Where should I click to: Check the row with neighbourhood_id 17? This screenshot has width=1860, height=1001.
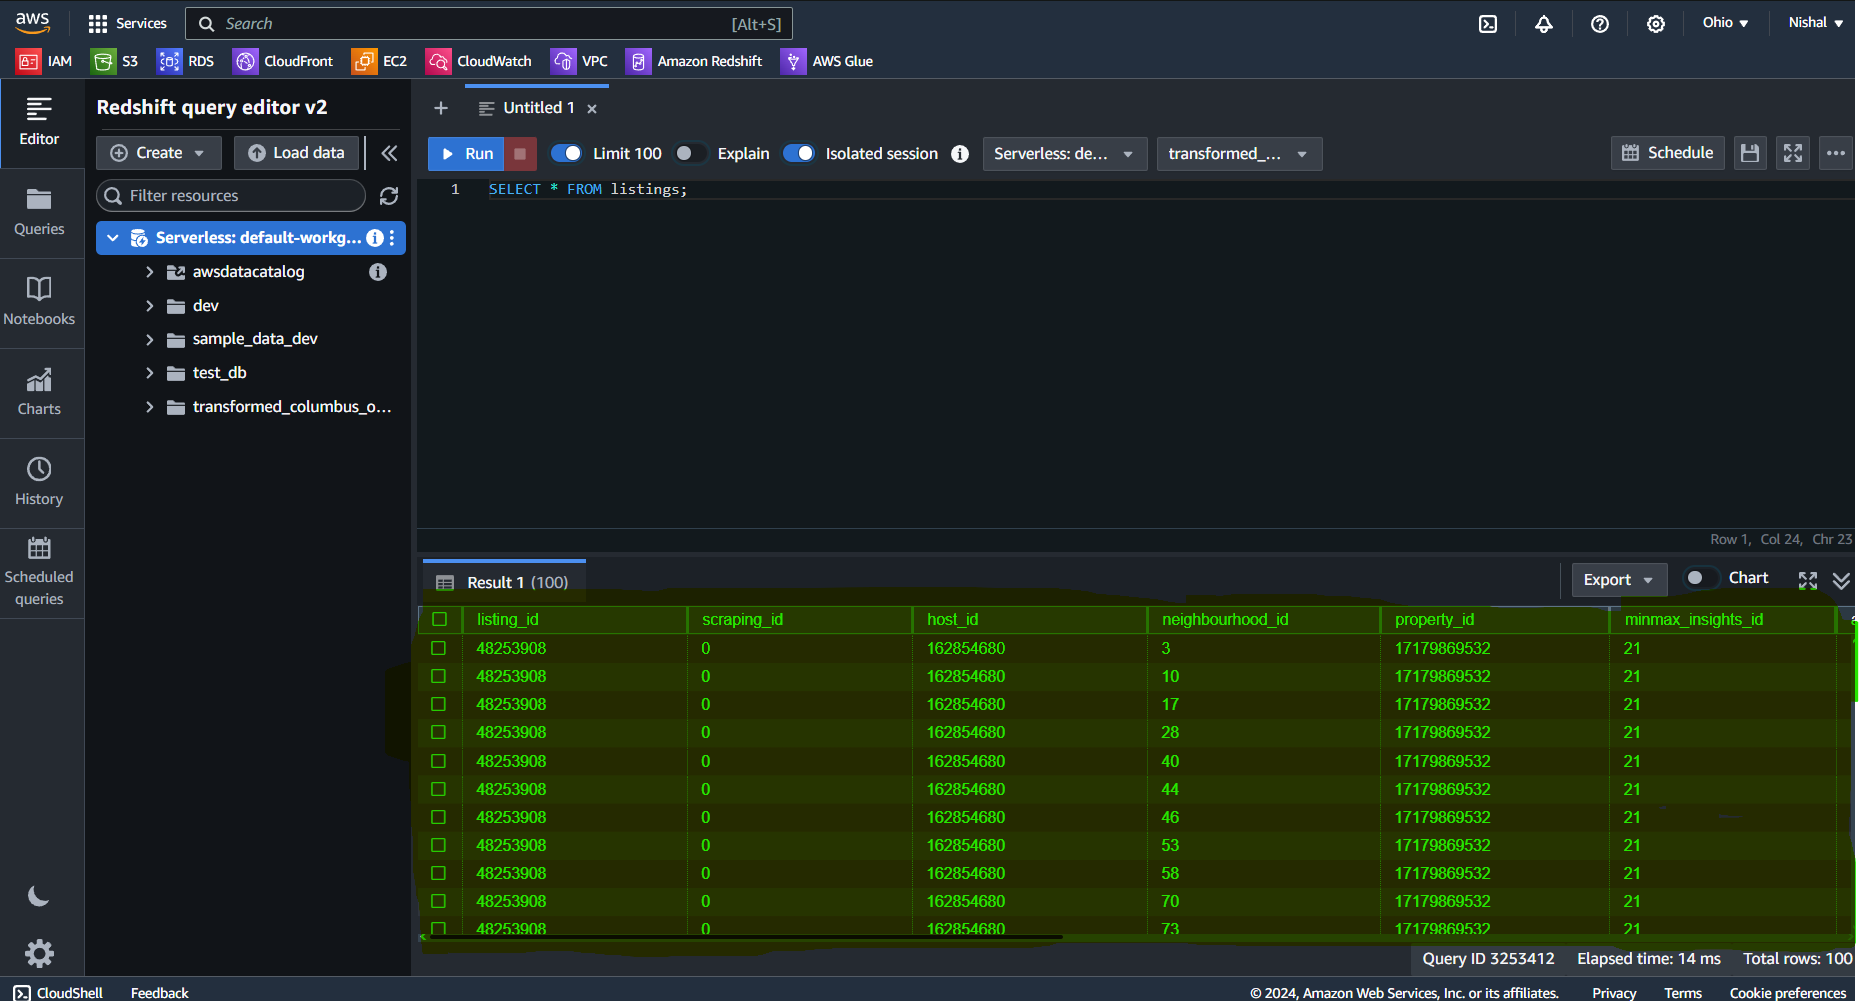(x=438, y=704)
